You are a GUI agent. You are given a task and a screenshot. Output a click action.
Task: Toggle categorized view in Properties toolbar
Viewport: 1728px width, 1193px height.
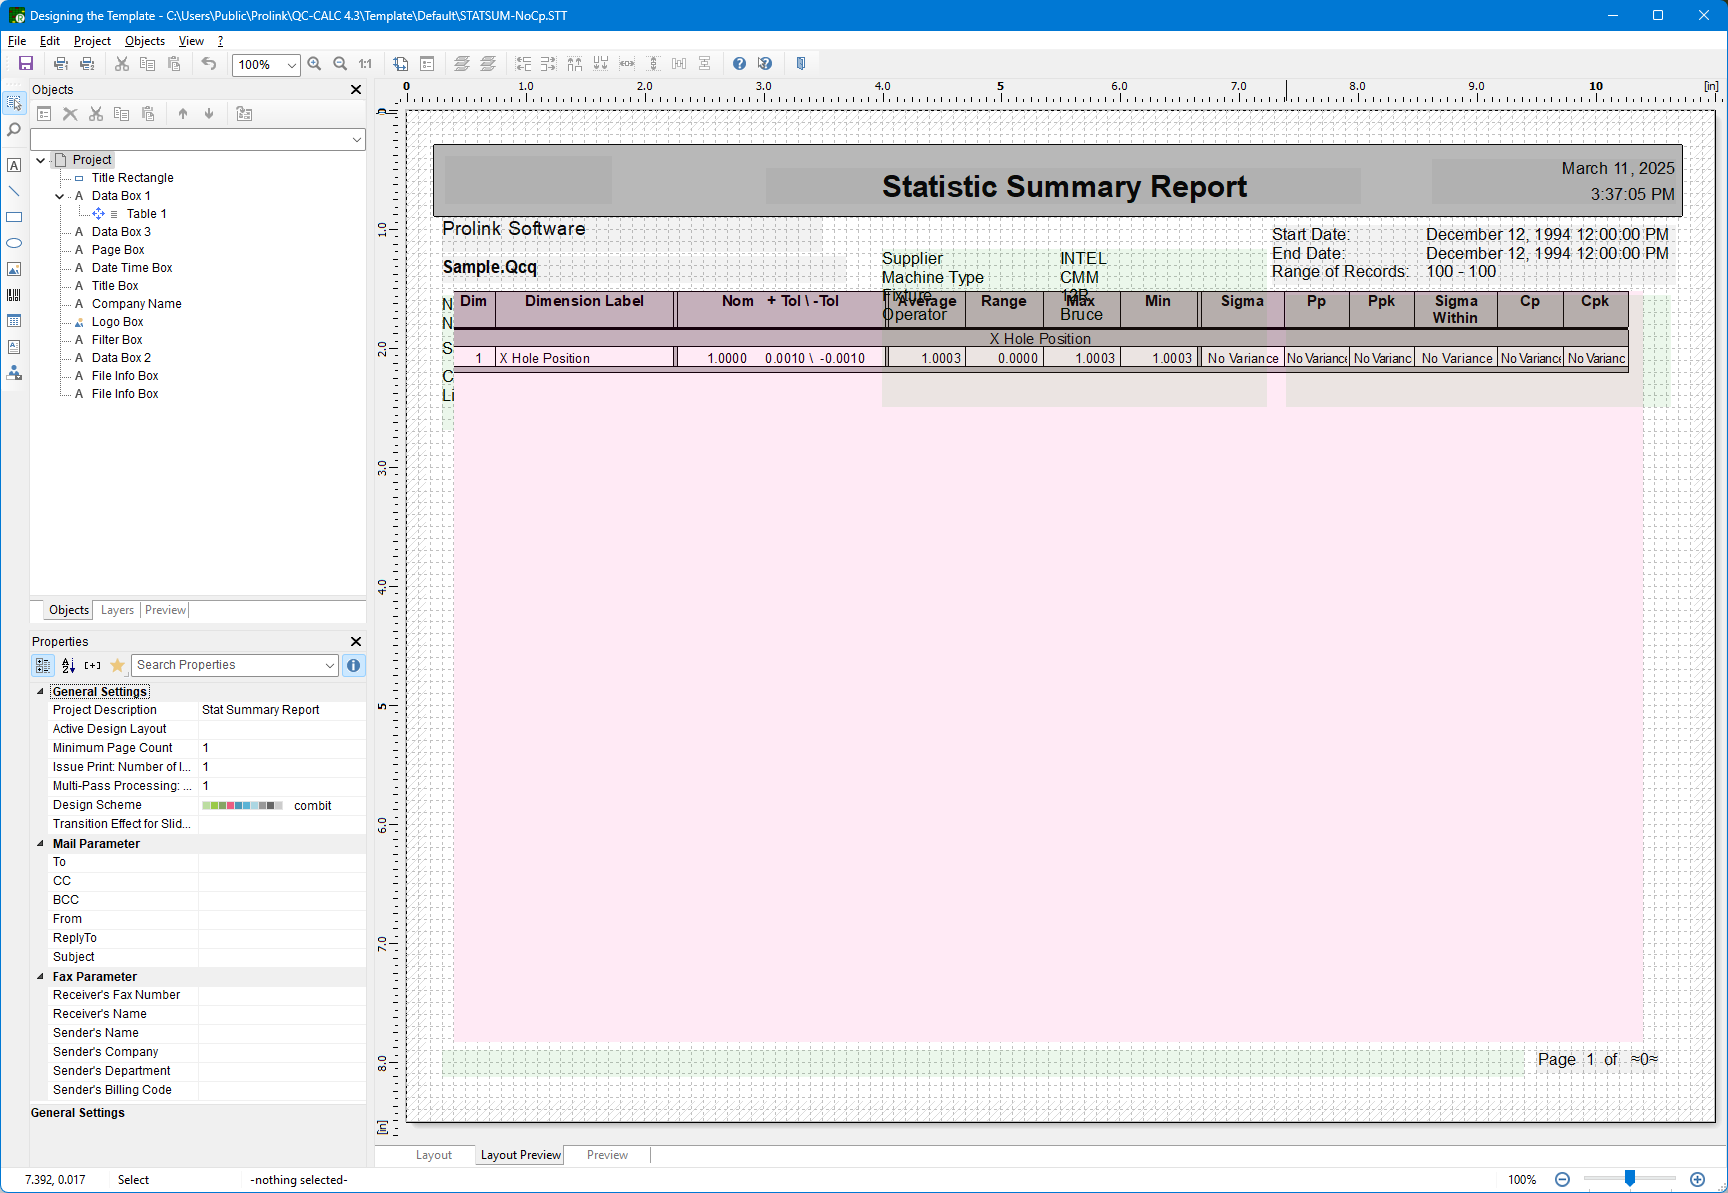coord(43,665)
